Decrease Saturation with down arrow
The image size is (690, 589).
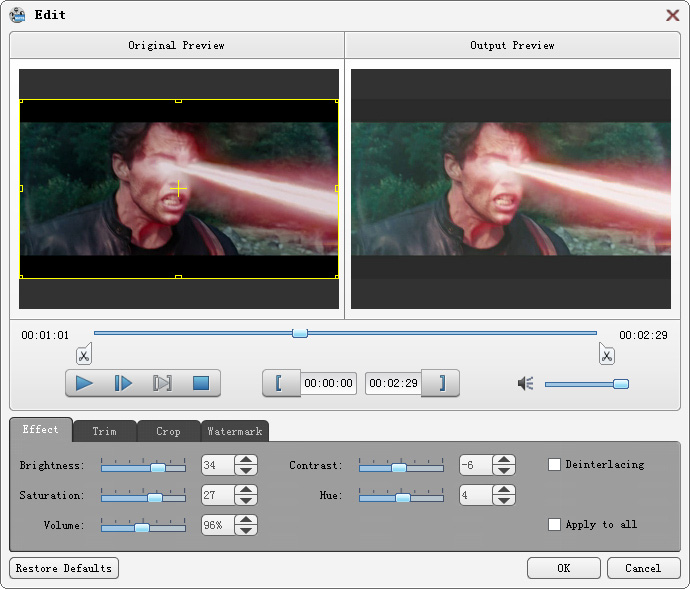pos(246,500)
